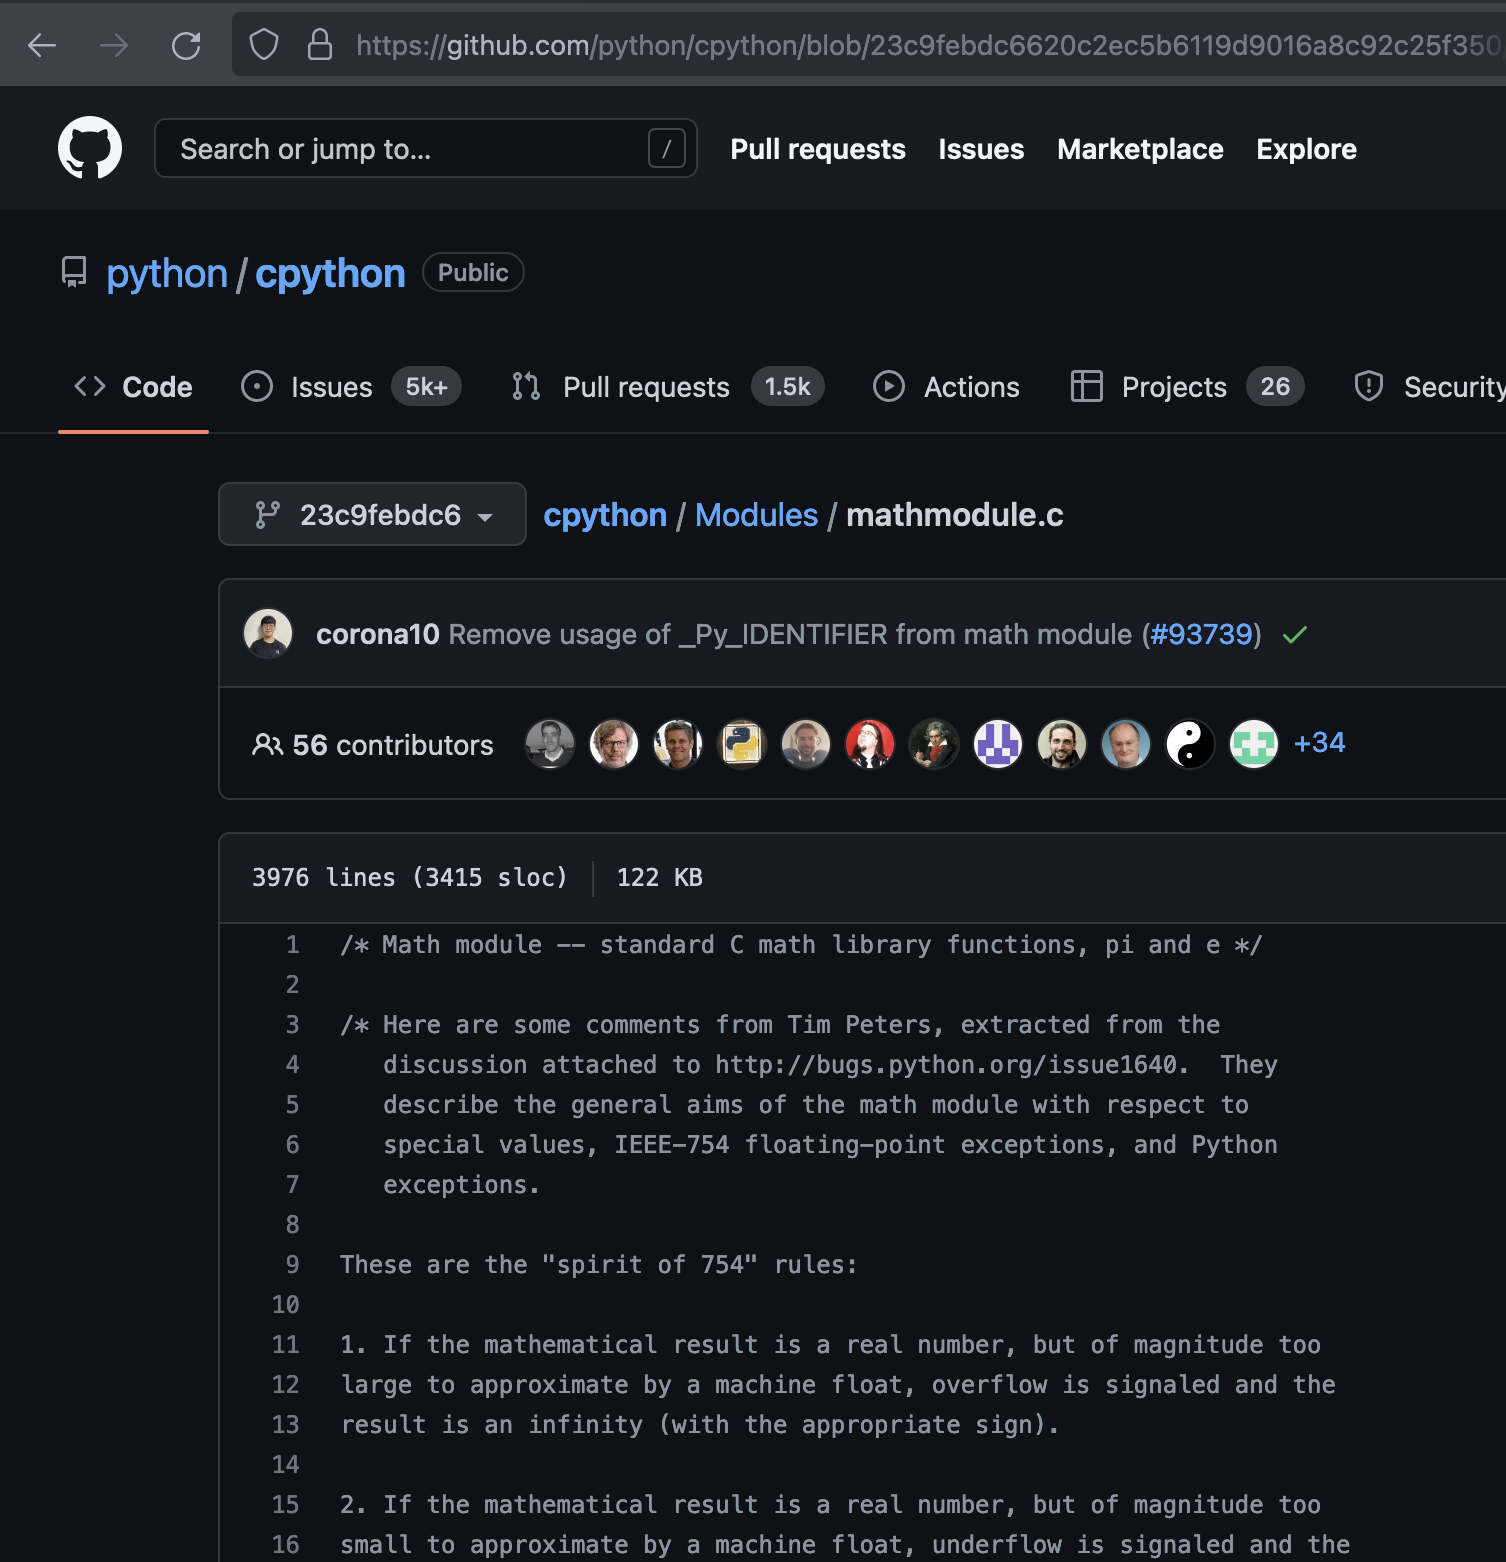Click the 5k+ issues counter badge

click(426, 387)
